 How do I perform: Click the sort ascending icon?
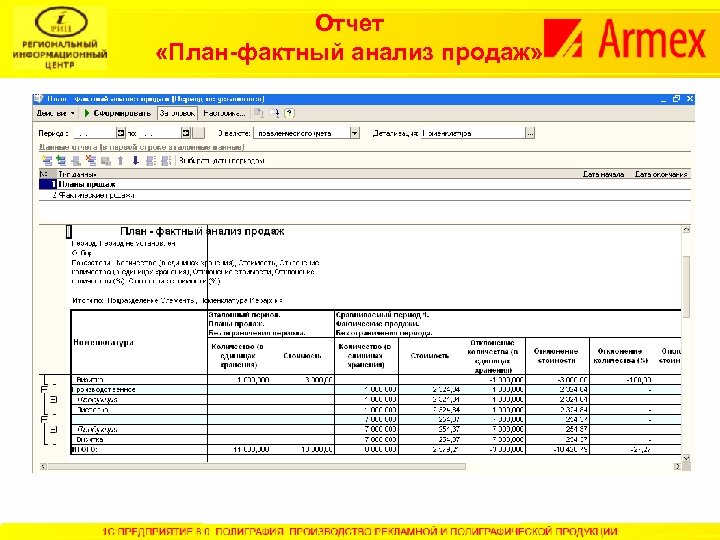(150, 161)
